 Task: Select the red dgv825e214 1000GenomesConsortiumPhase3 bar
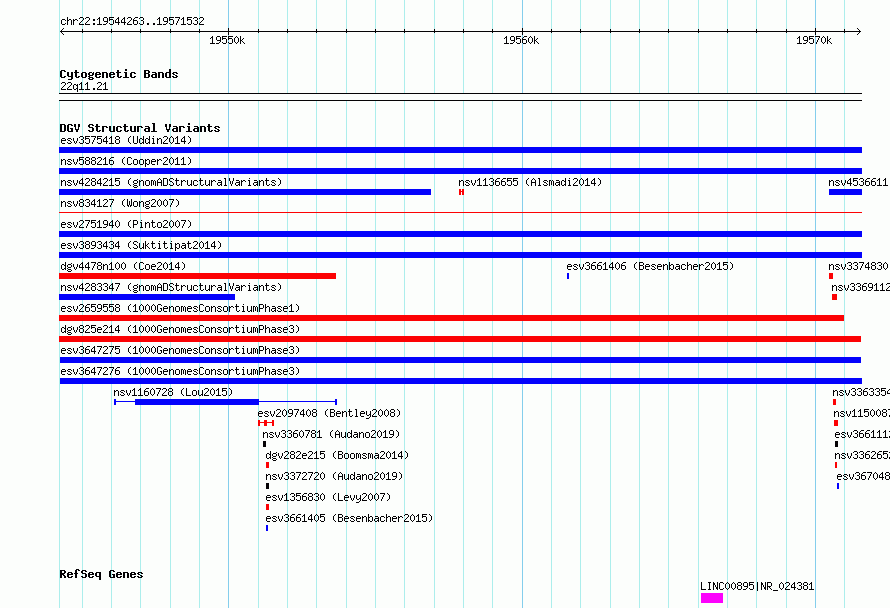click(460, 339)
